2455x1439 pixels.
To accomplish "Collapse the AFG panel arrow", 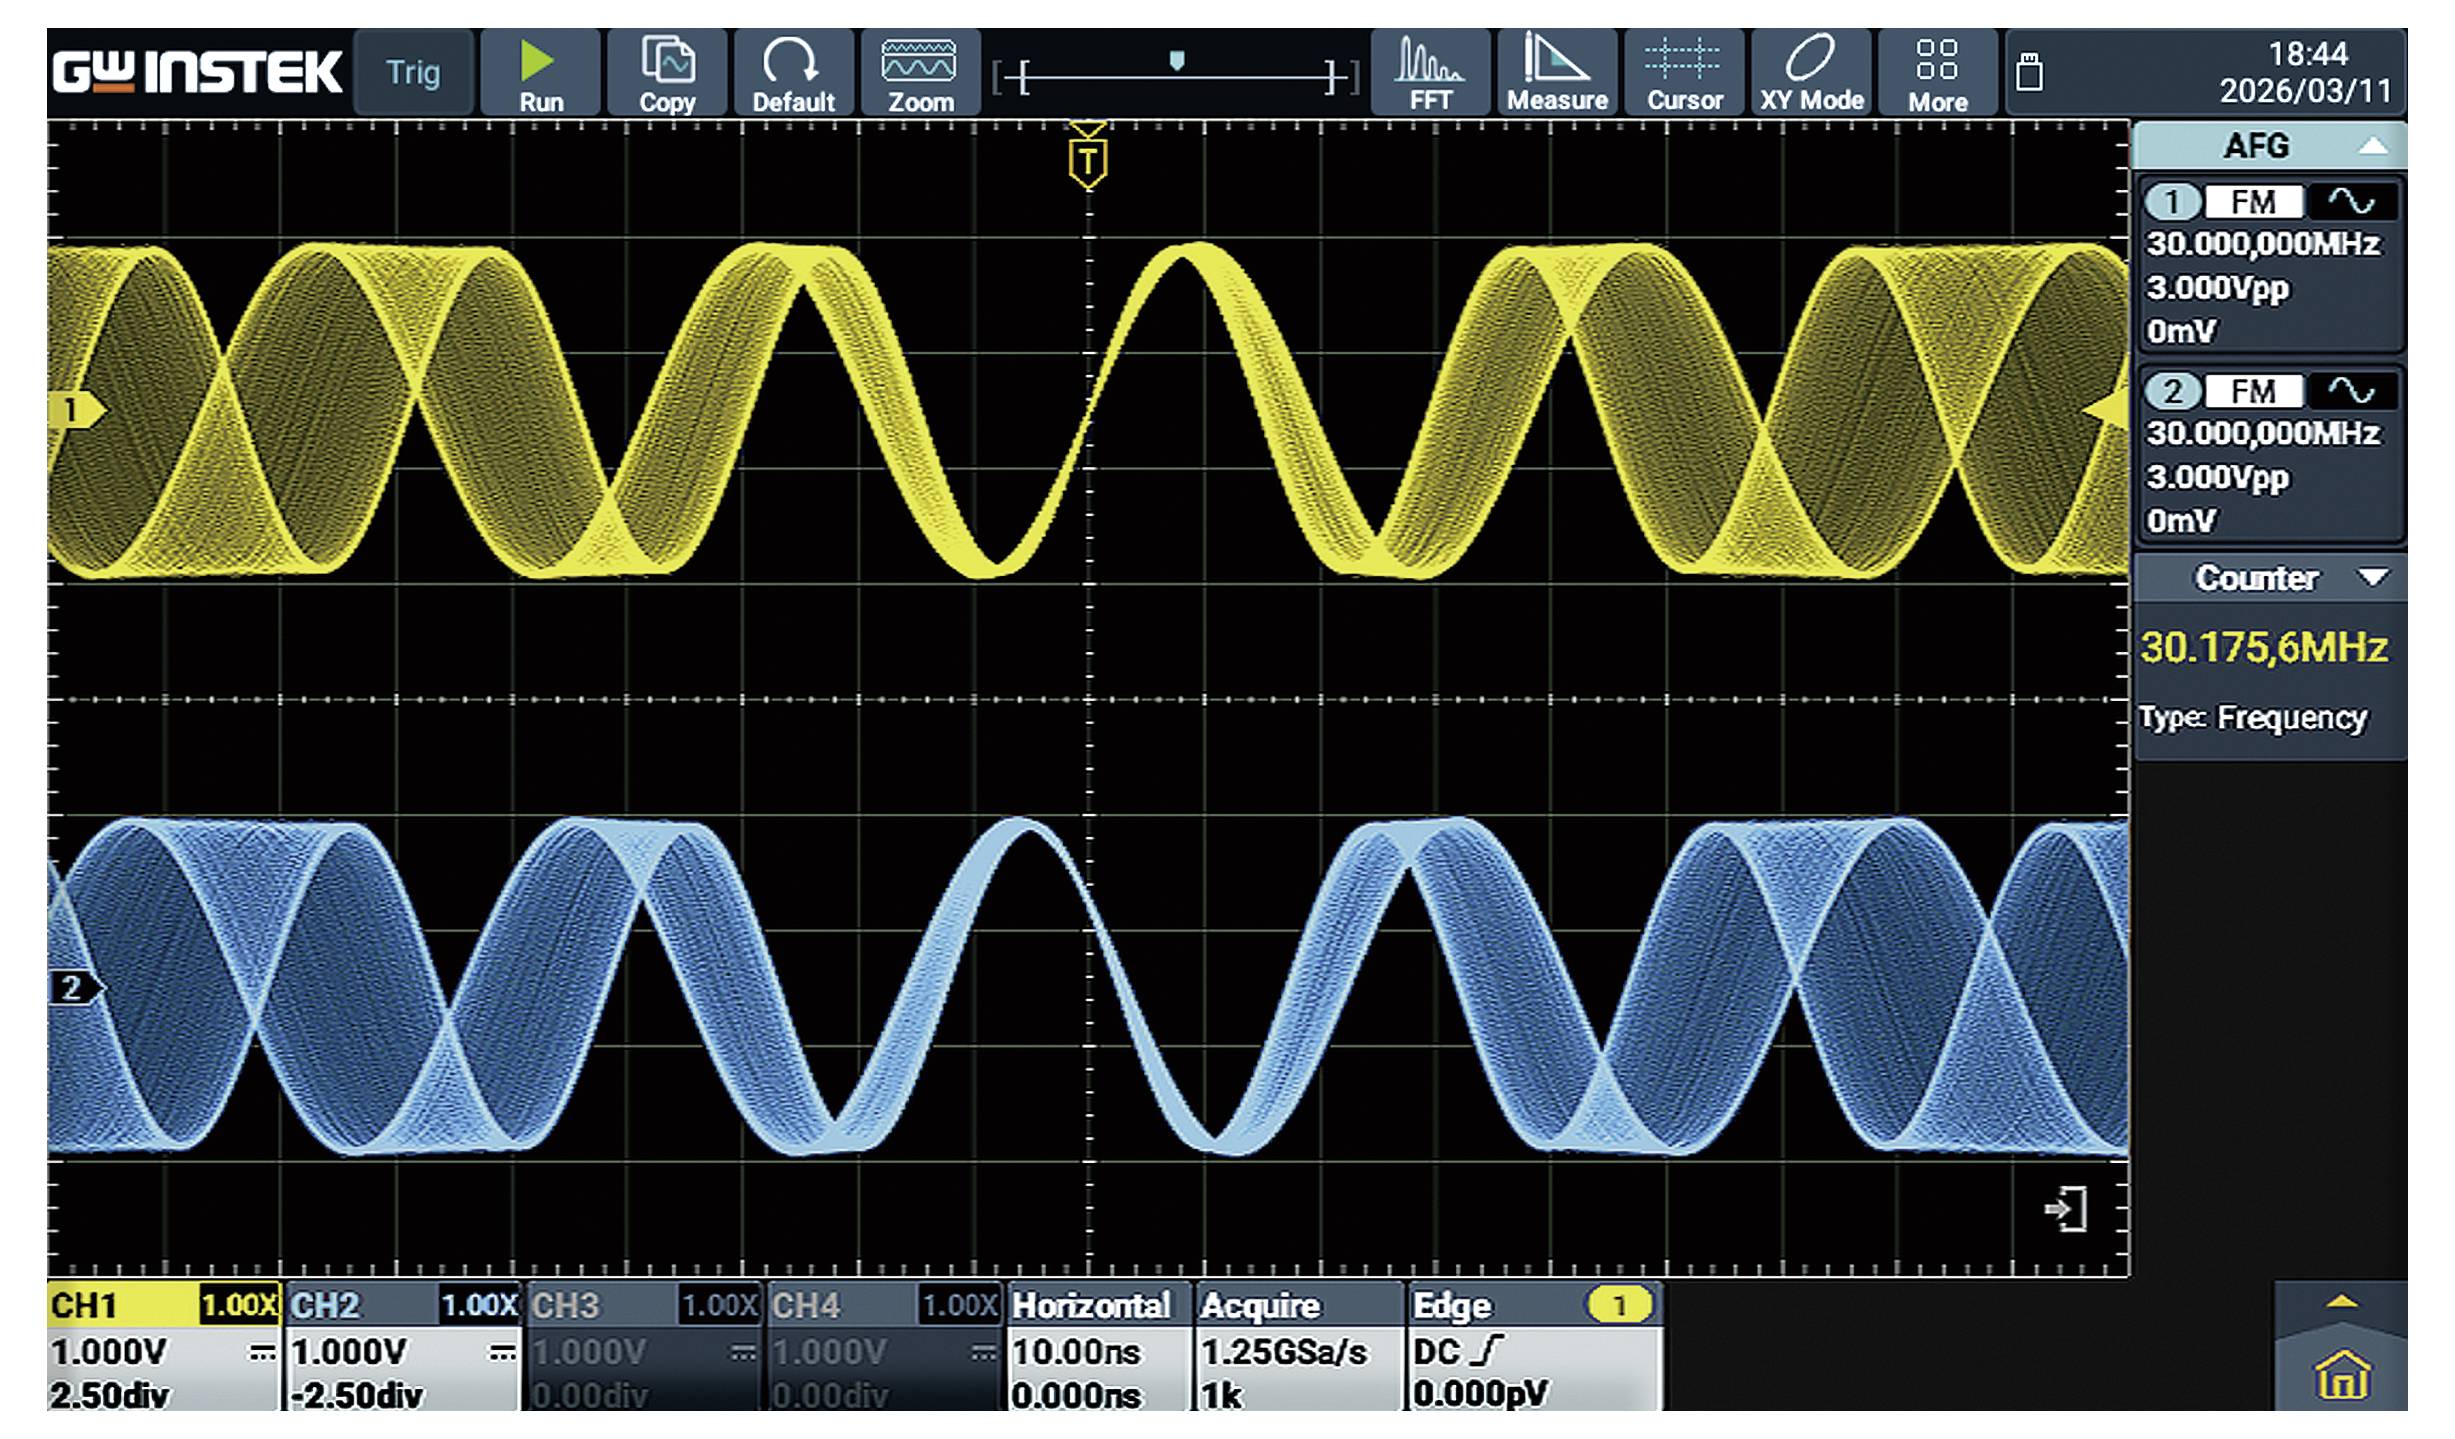I will click(x=2372, y=146).
